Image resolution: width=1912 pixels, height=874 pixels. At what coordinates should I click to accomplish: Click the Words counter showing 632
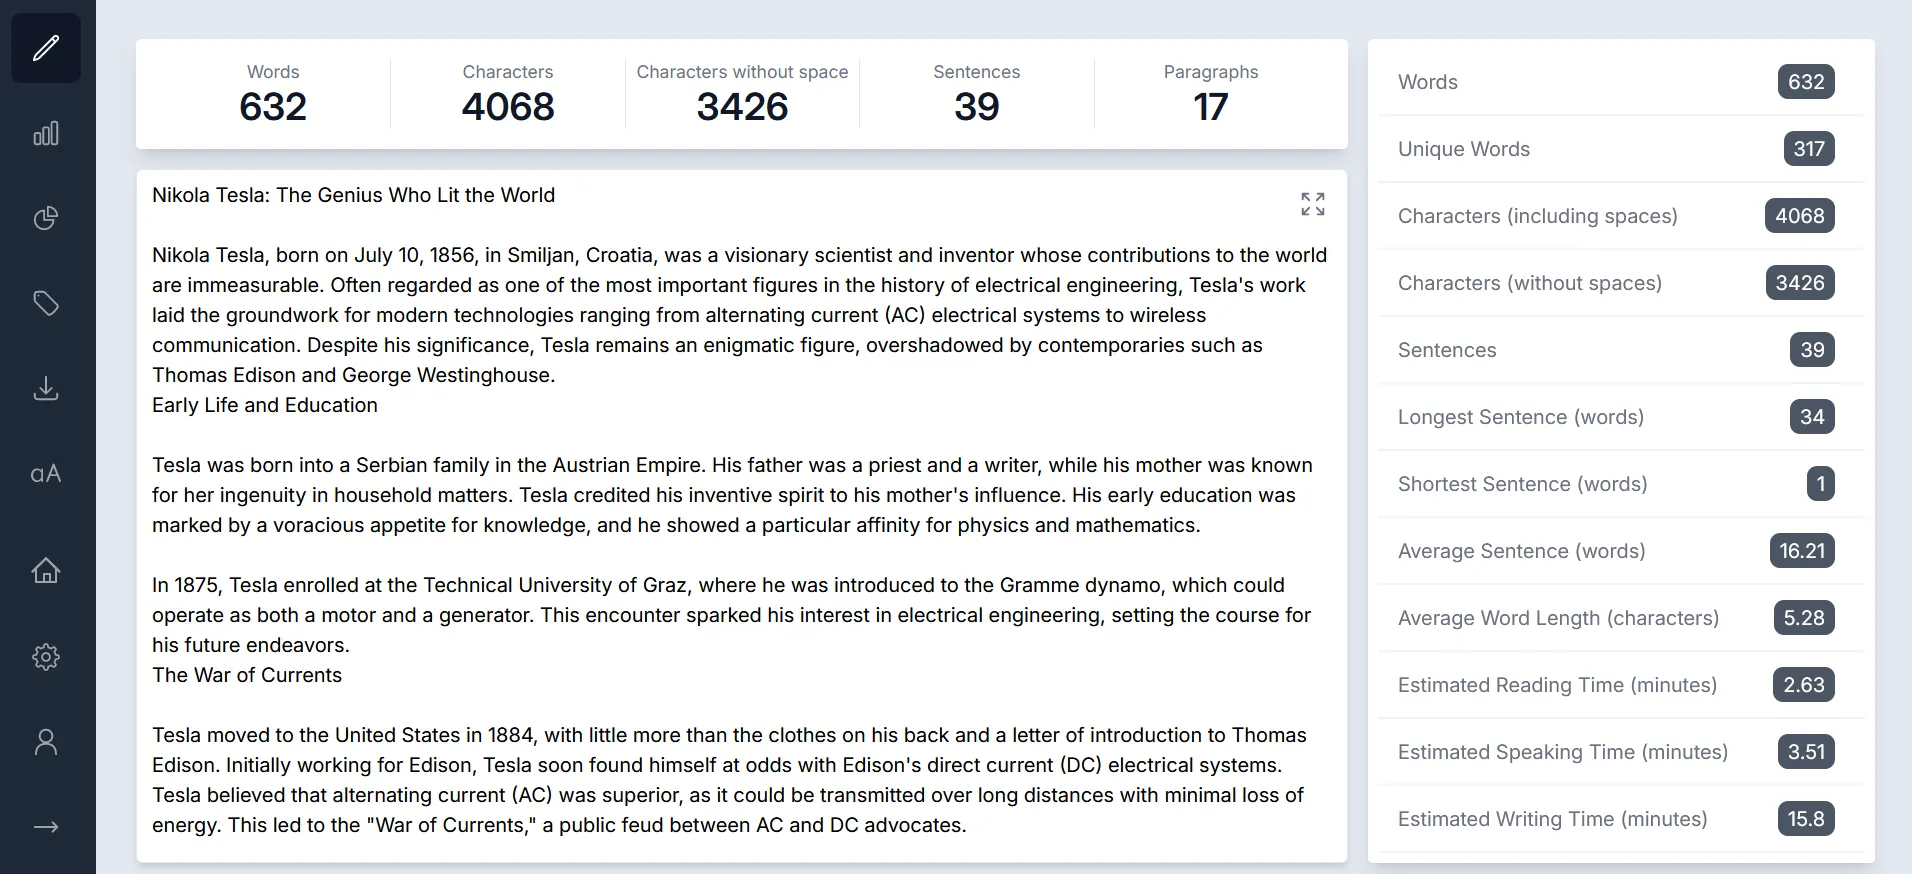[273, 93]
